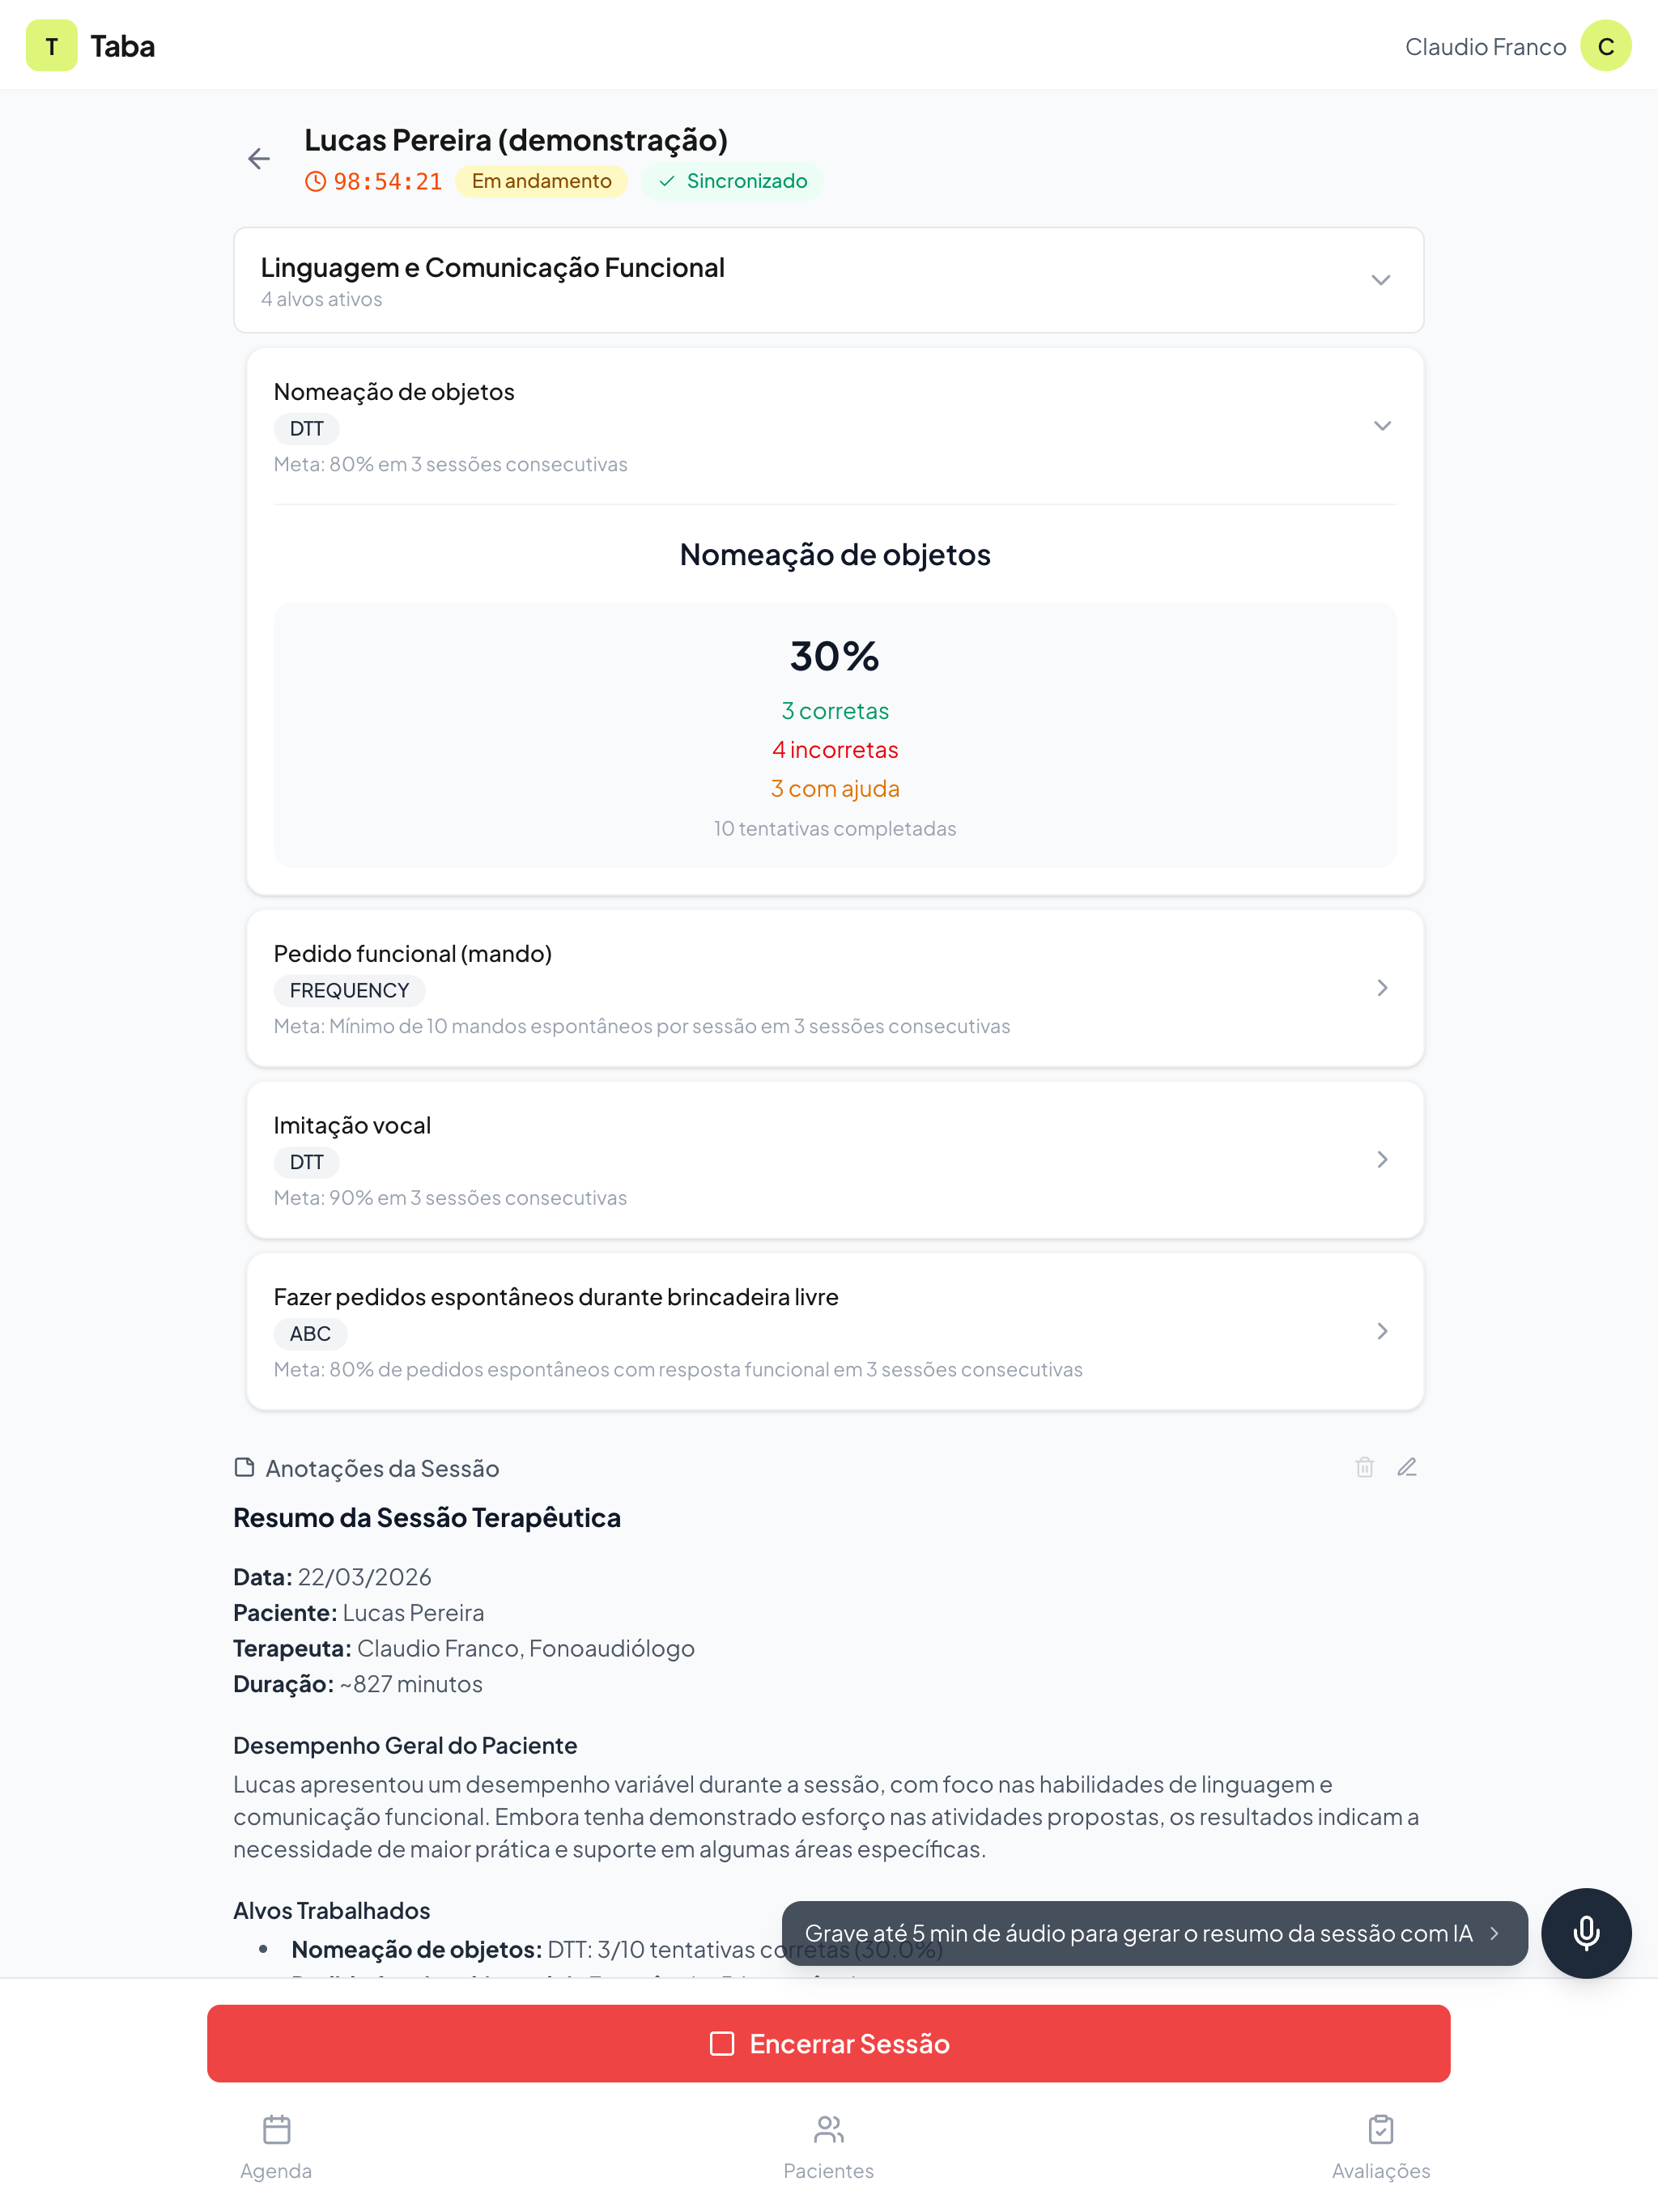Collapse the Nomeação de objetos target

(1382, 426)
